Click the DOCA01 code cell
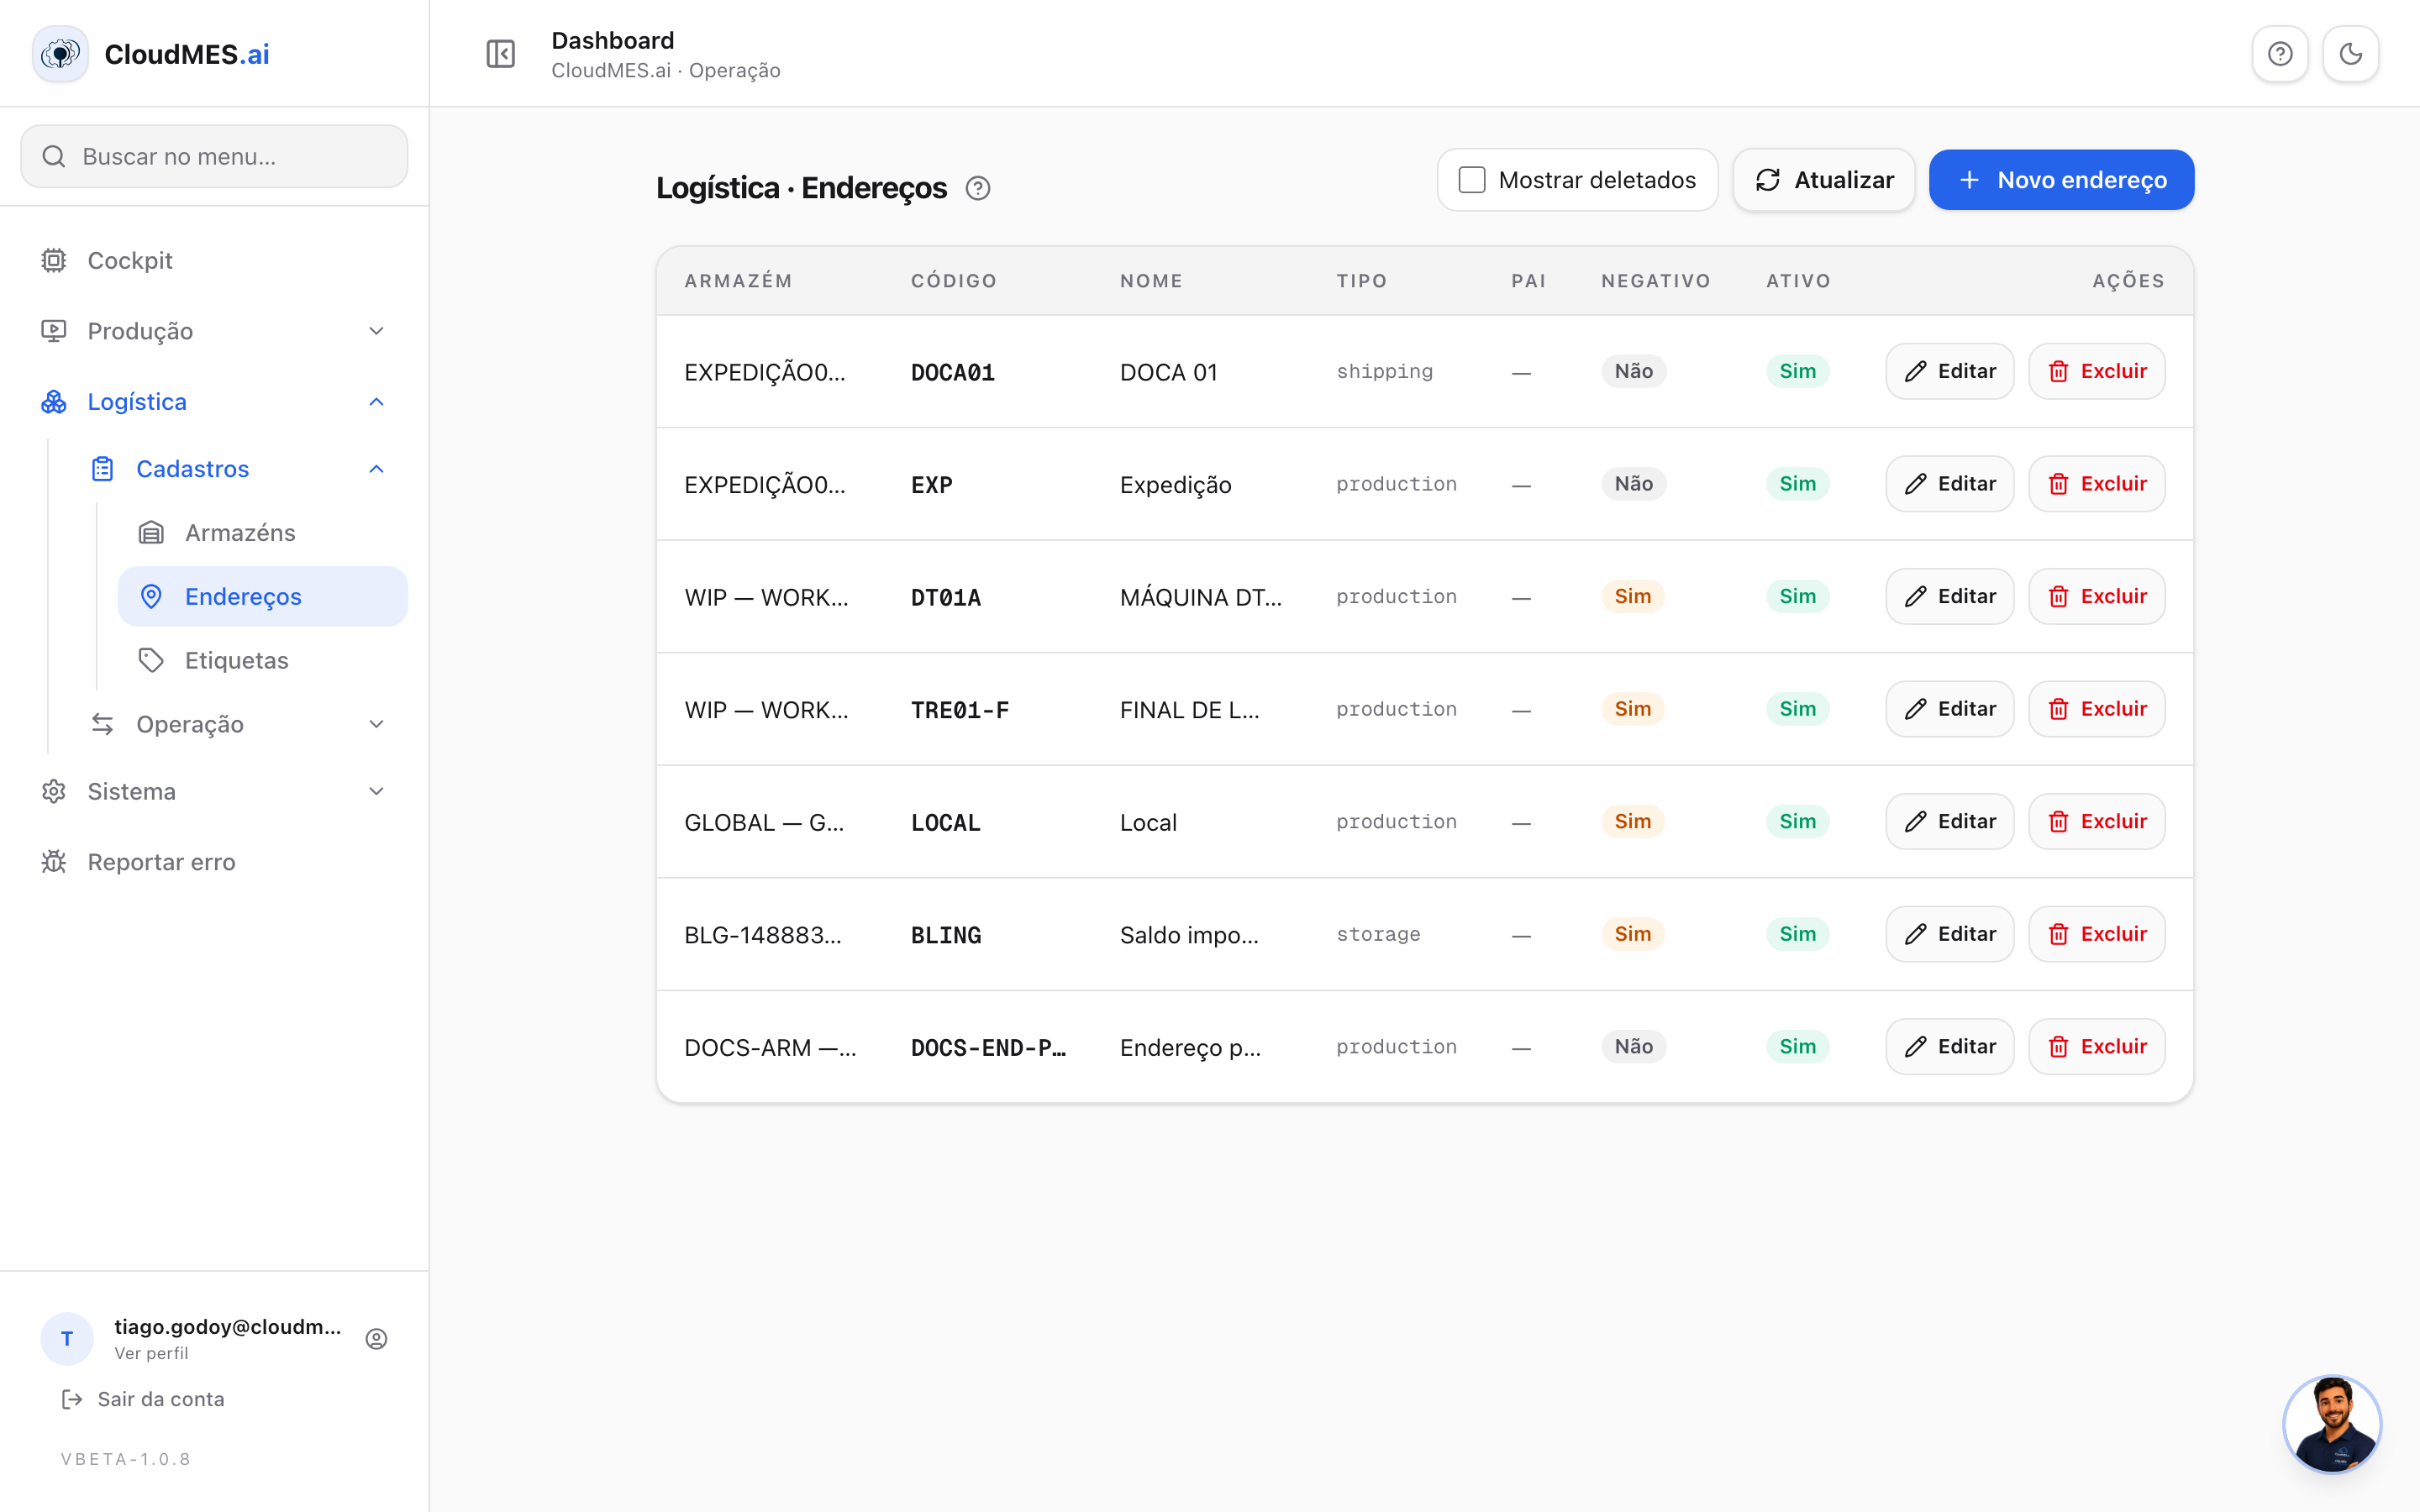2420x1512 pixels. [x=953, y=373]
